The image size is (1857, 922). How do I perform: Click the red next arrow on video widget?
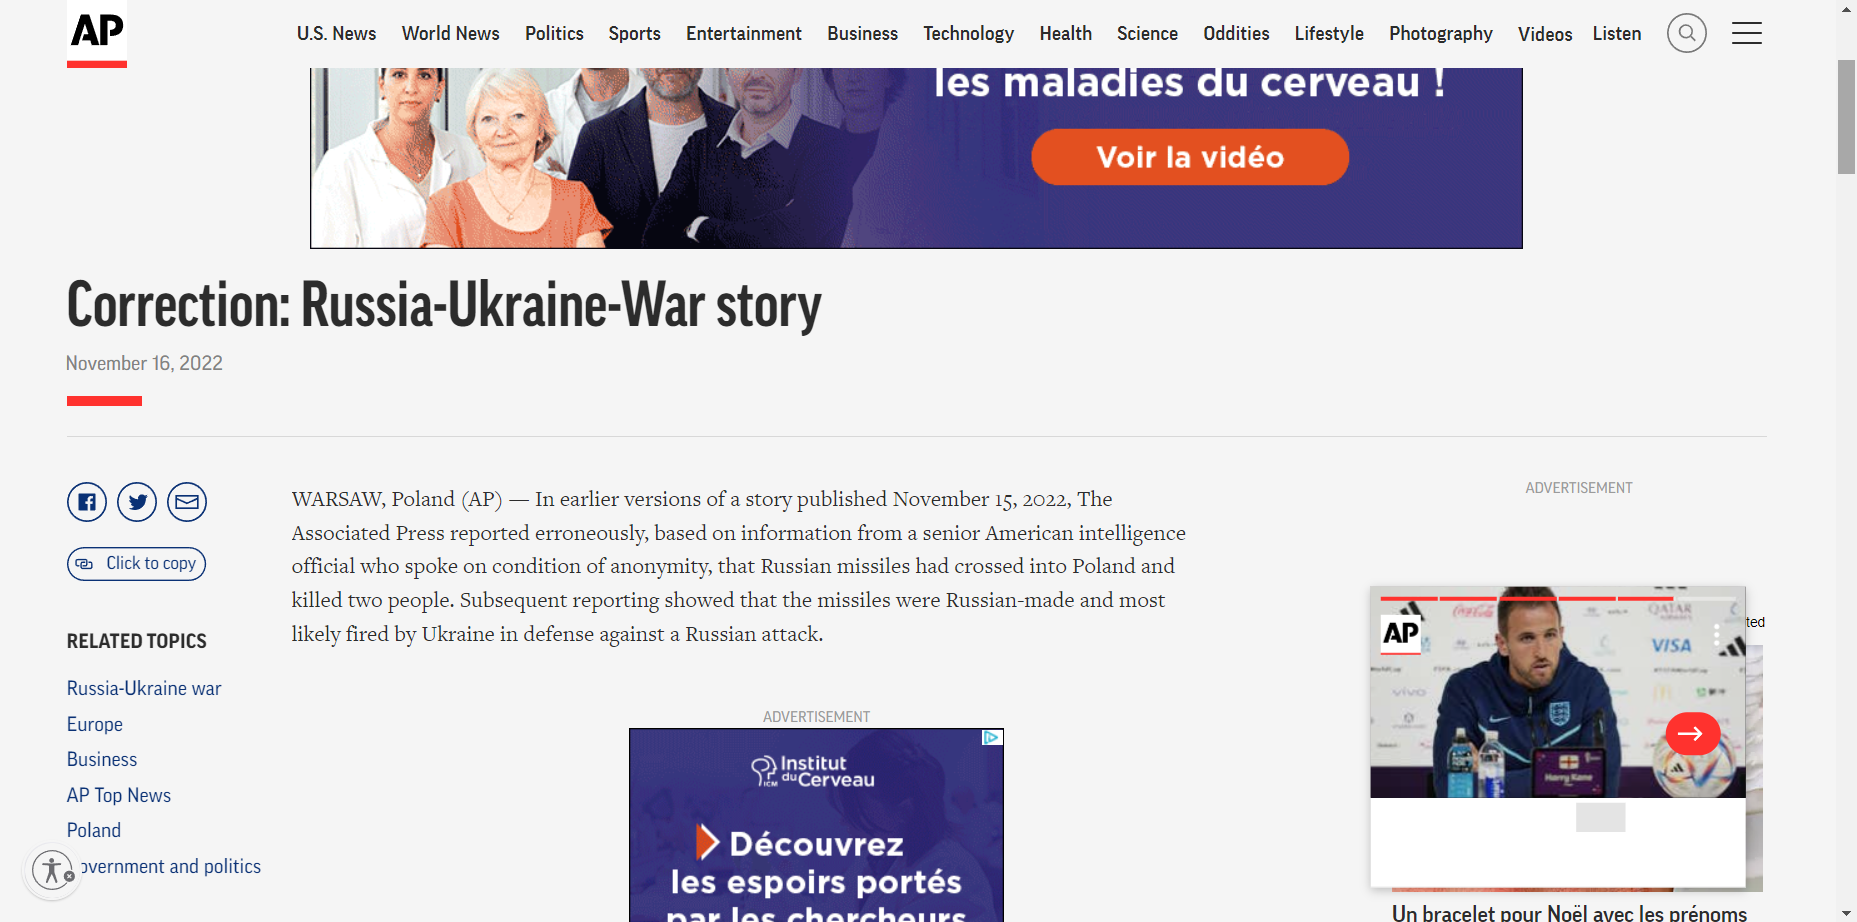click(x=1692, y=734)
